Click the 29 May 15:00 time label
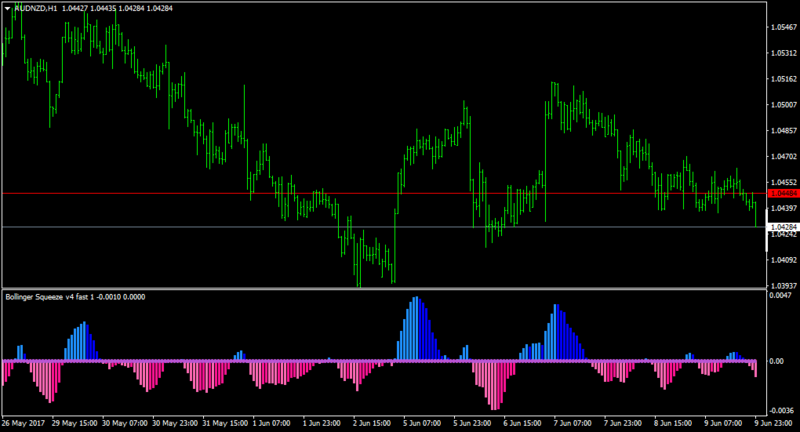The image size is (800, 432). pyautogui.click(x=75, y=423)
